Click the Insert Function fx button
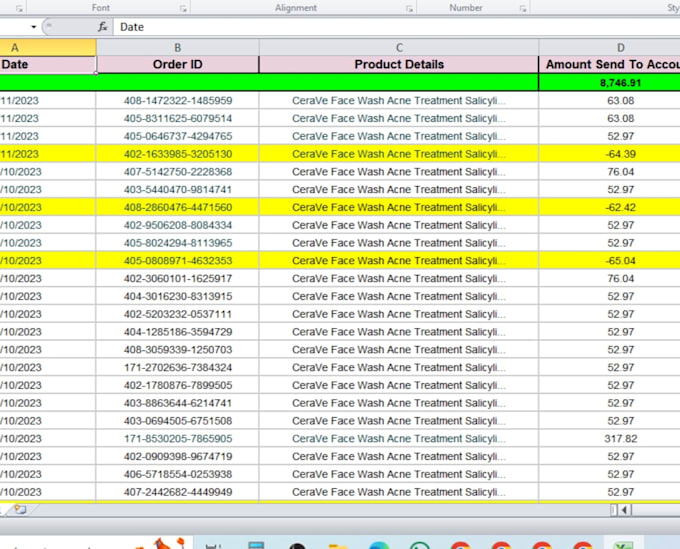This screenshot has width=680, height=549. 102,27
